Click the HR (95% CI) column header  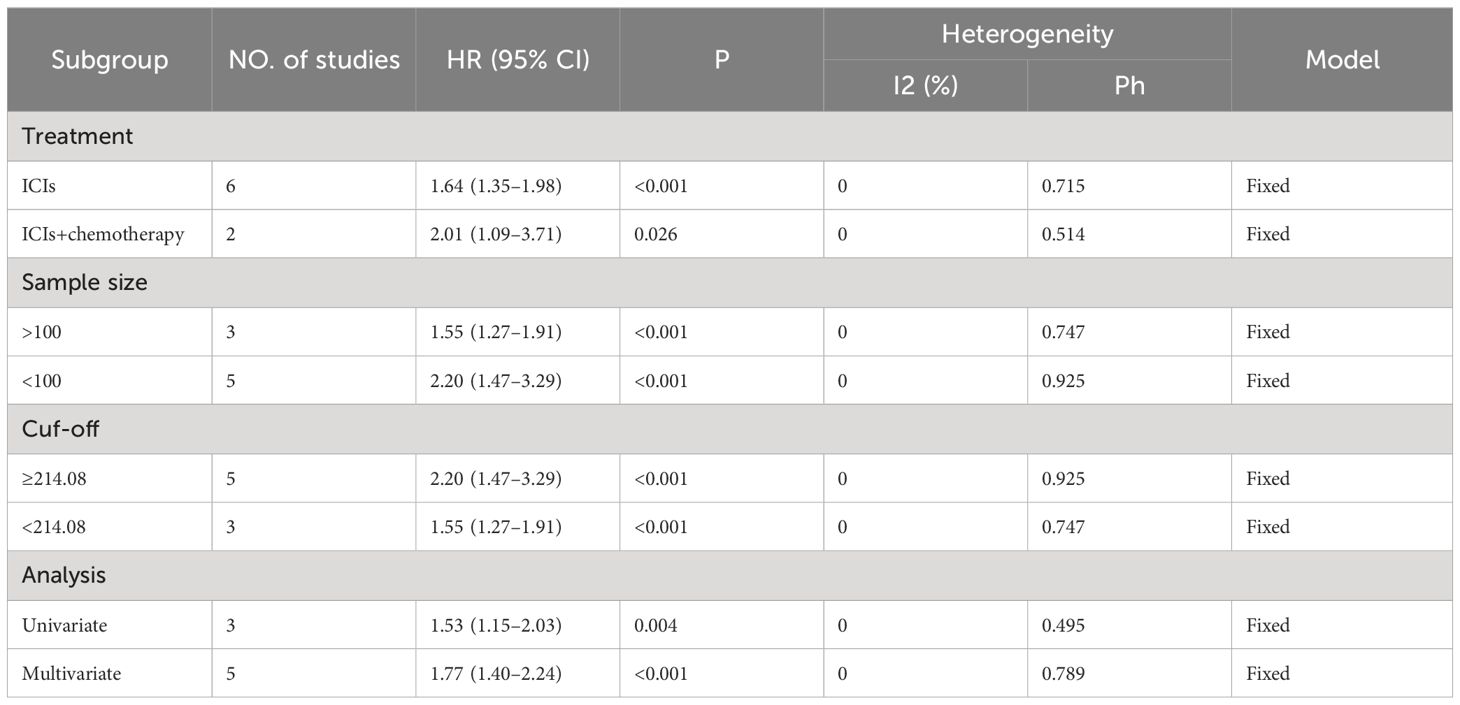(518, 59)
